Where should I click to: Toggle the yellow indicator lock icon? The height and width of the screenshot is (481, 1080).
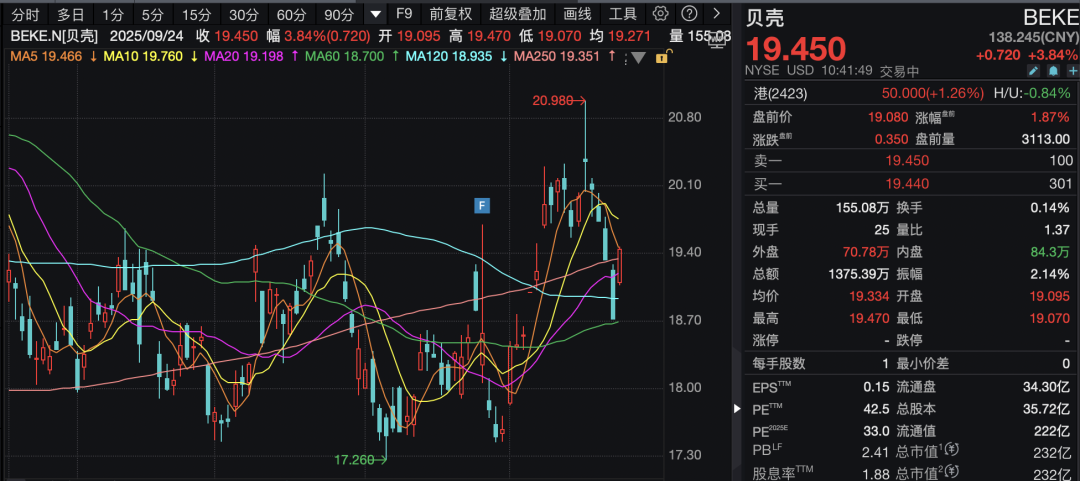tap(662, 58)
